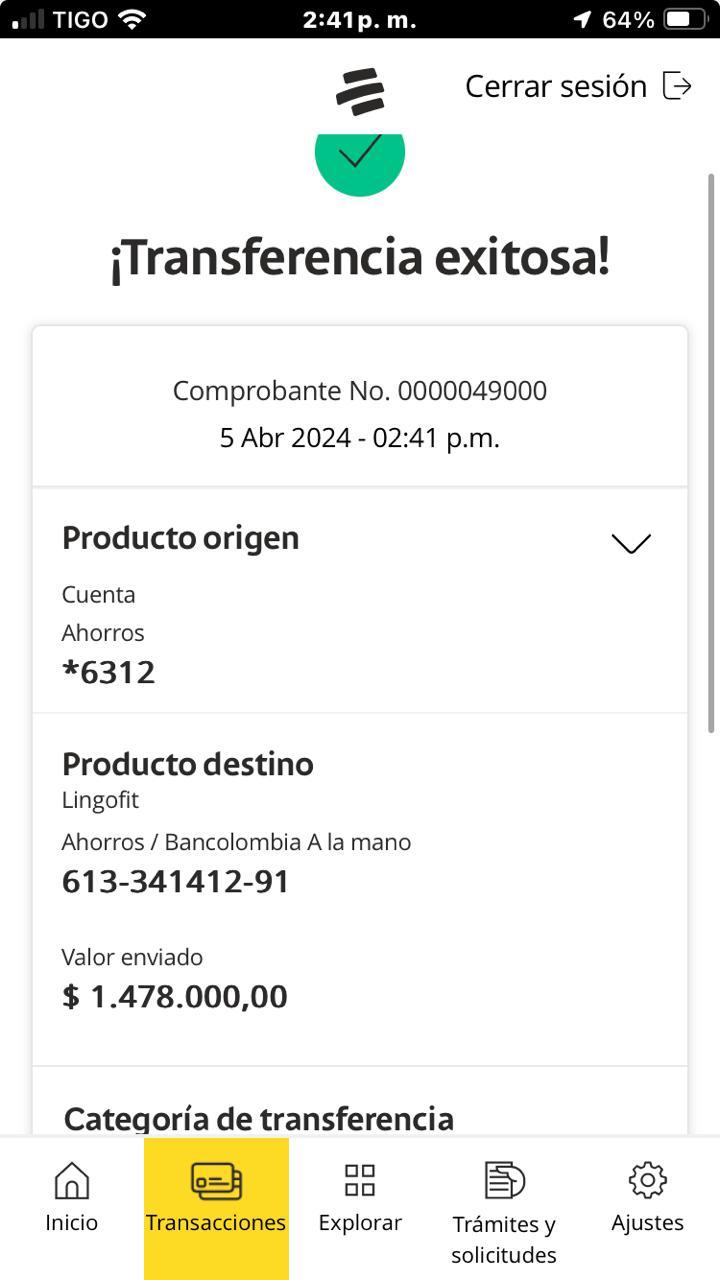Expand the Producto origen chevron
Viewport: 720px width, 1280px height.
(x=631, y=543)
